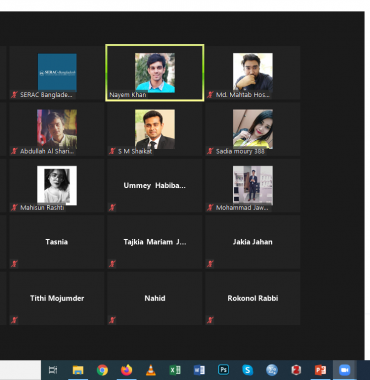The width and height of the screenshot is (370, 380).
Task: Select Nayem Khan's highlighted video tile
Action: (x=155, y=73)
